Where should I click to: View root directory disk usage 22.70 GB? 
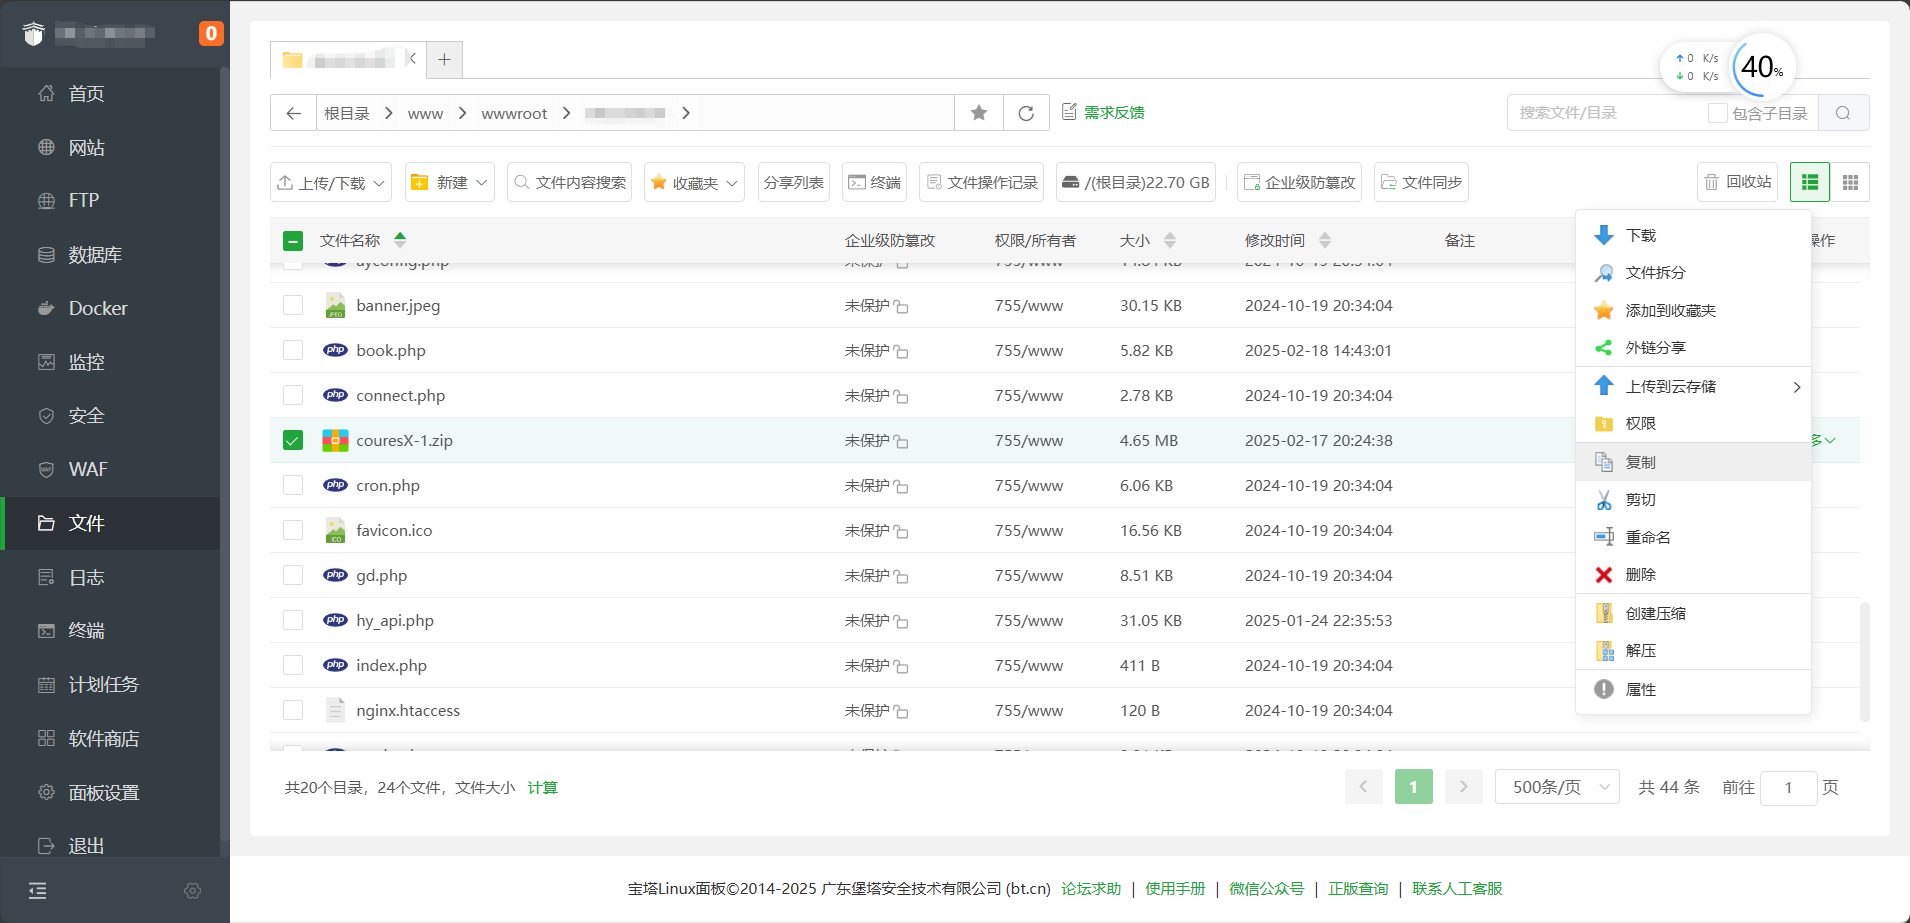(1136, 182)
